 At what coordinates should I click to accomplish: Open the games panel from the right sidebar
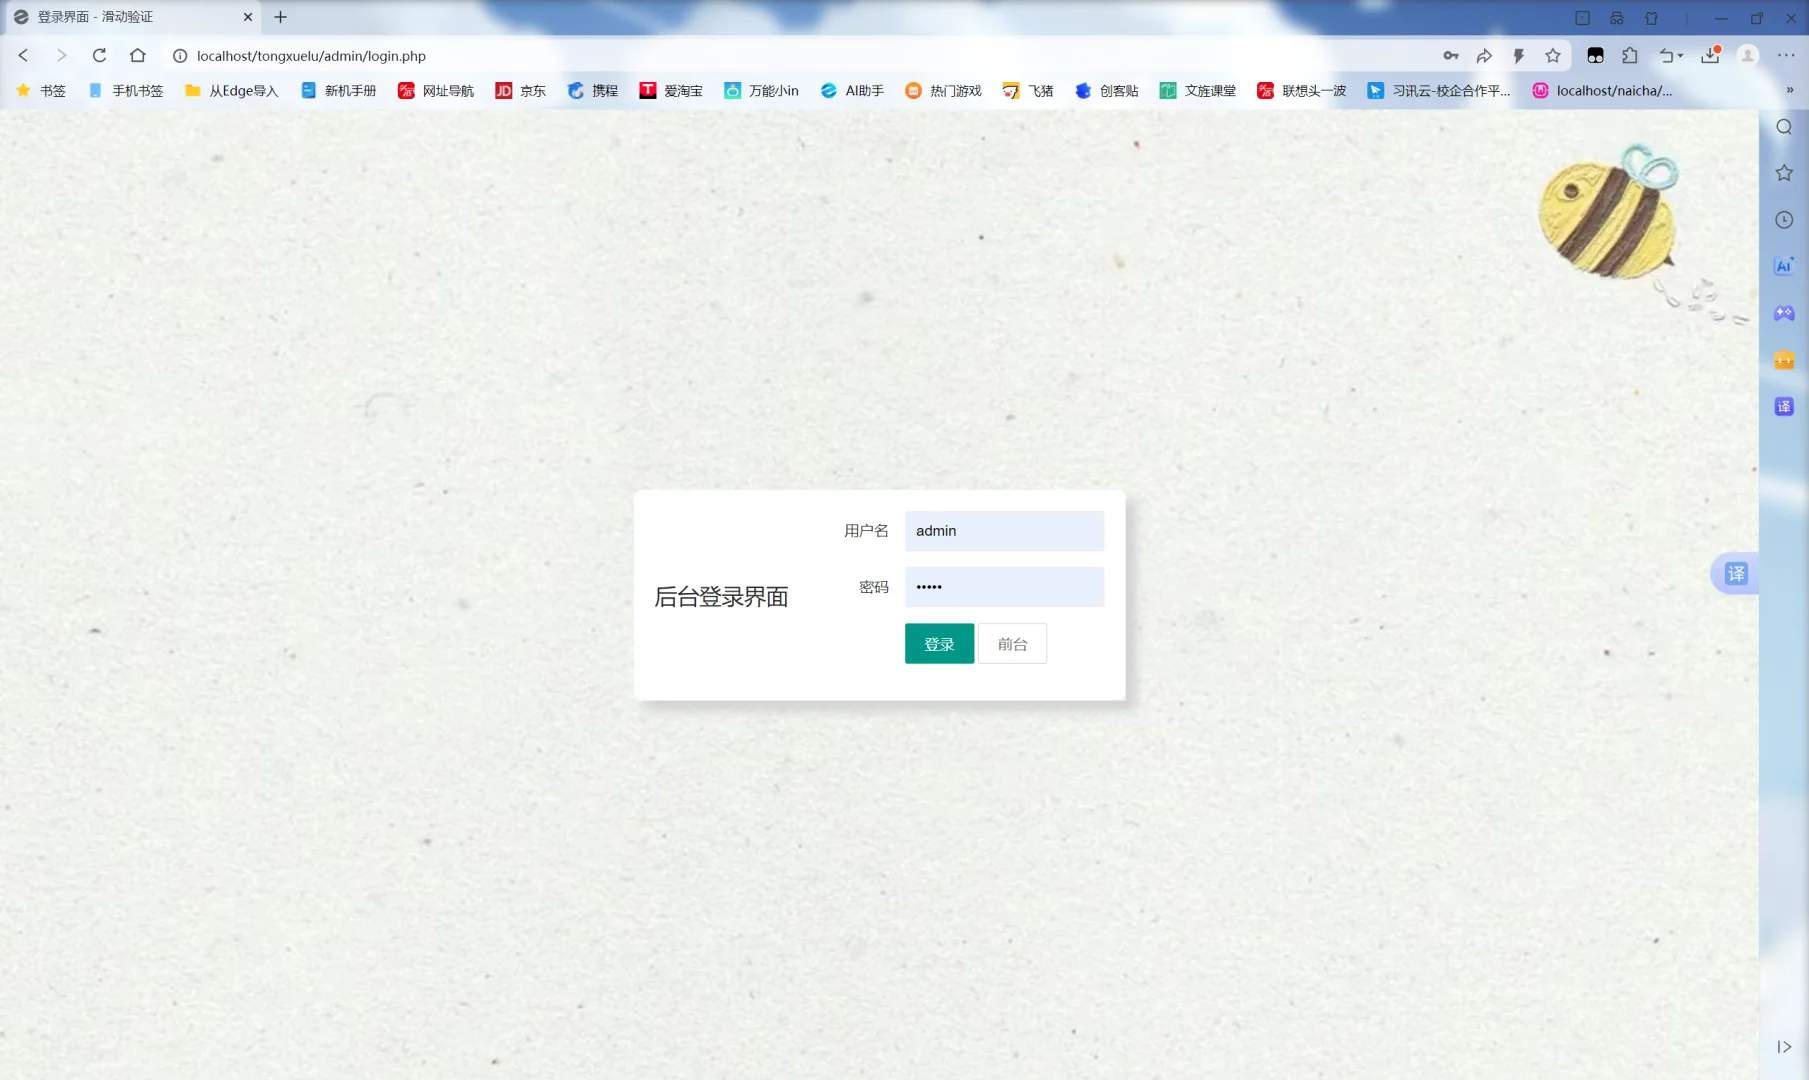pos(1784,313)
